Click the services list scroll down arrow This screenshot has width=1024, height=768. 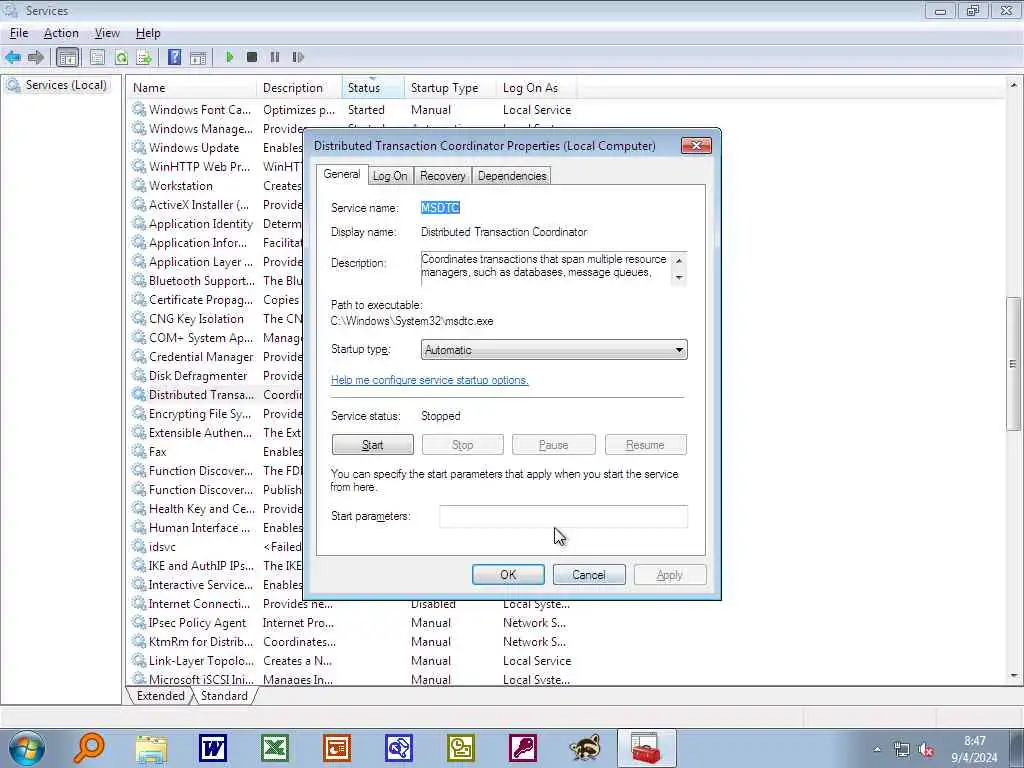tap(1013, 676)
